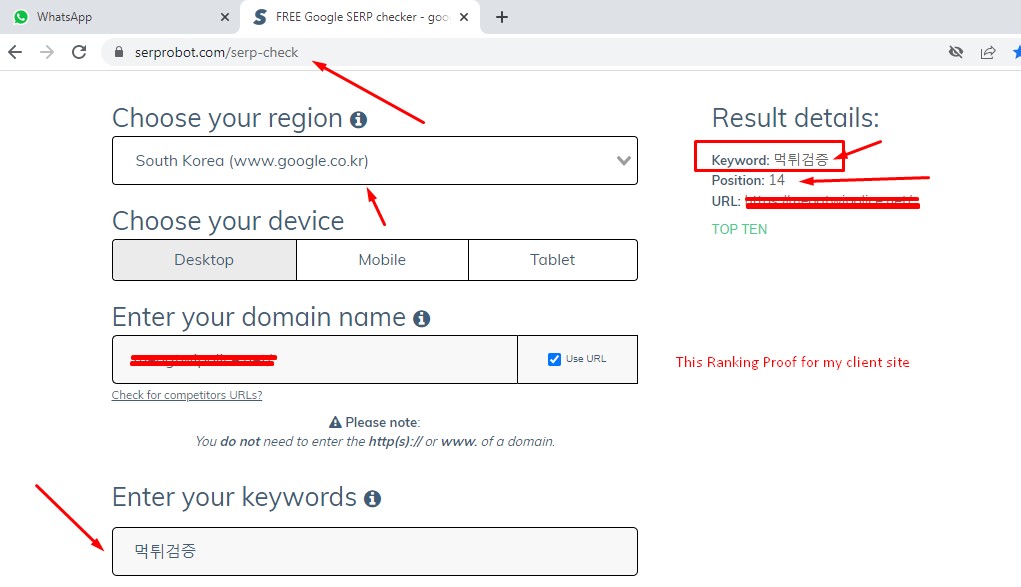Click the keywords info icon
Image resolution: width=1021 pixels, height=587 pixels.
coord(372,498)
